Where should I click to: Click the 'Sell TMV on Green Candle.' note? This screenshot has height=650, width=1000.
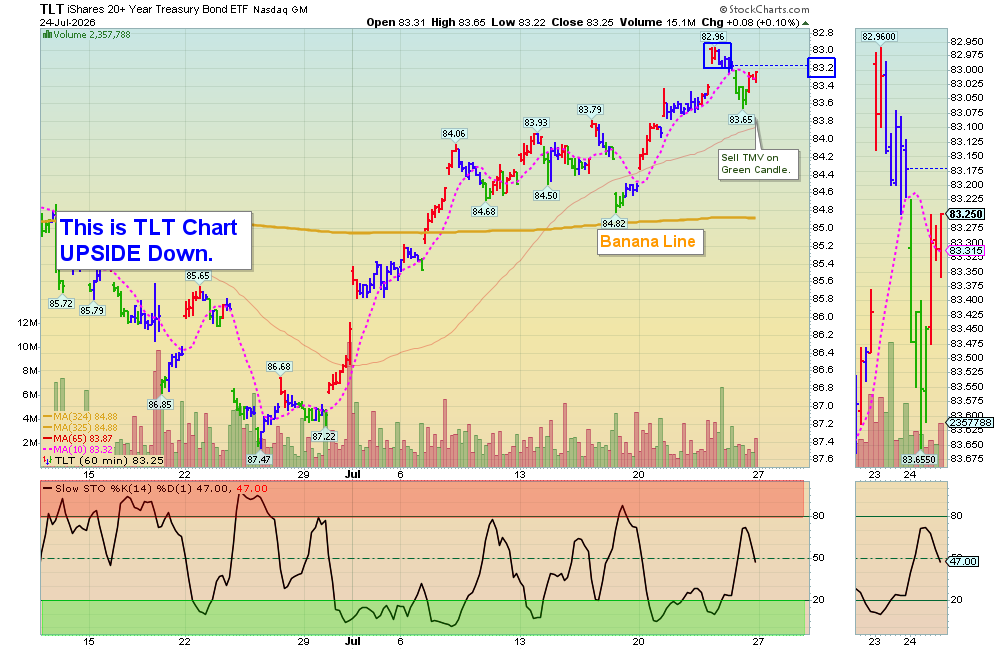pos(758,164)
